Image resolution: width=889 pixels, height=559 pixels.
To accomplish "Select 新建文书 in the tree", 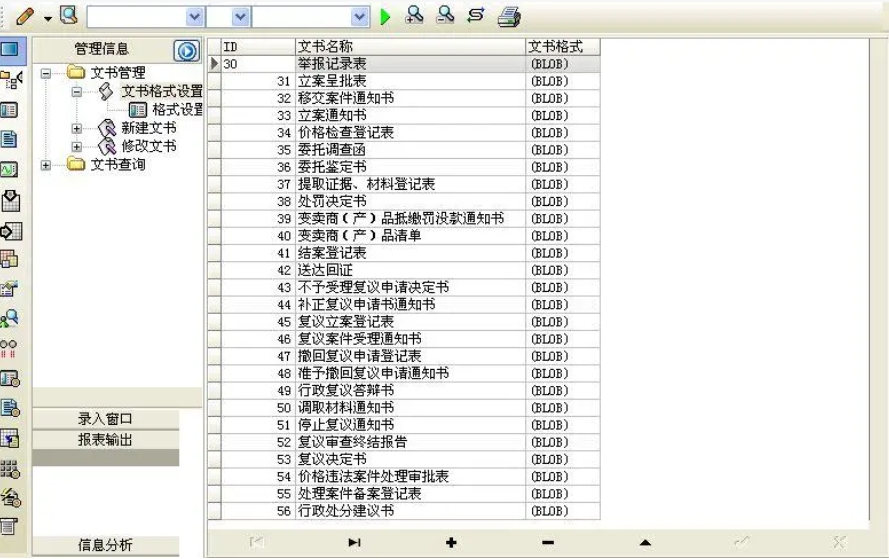I will click(149, 128).
